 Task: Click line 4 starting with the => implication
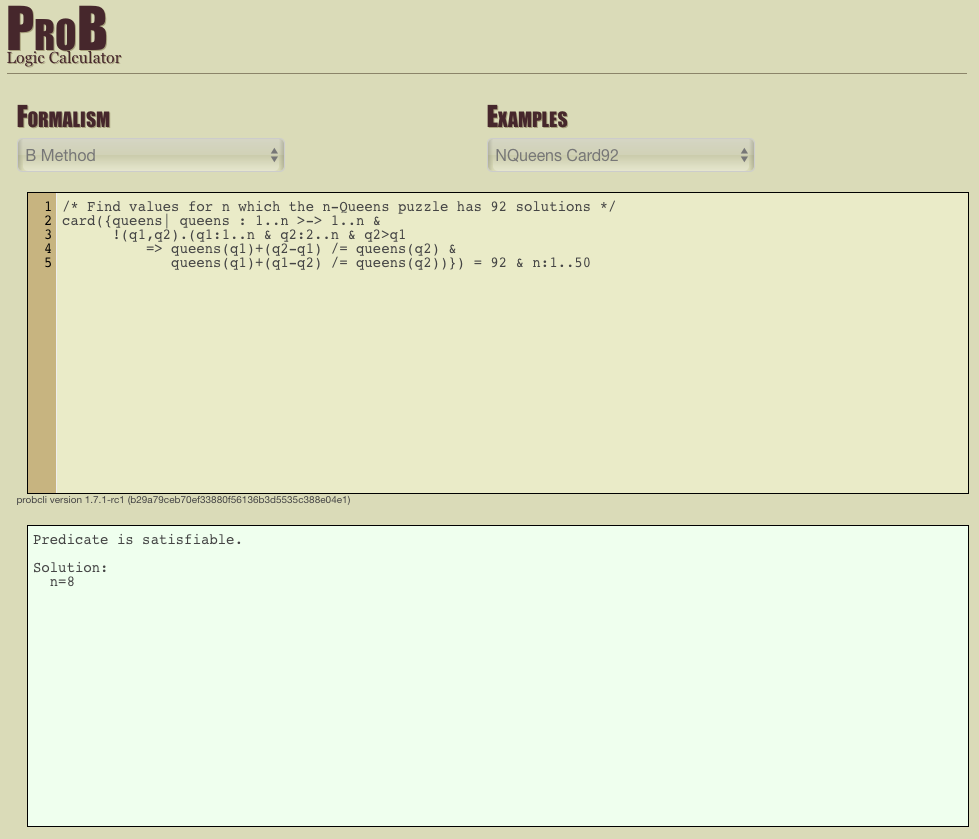pos(300,249)
